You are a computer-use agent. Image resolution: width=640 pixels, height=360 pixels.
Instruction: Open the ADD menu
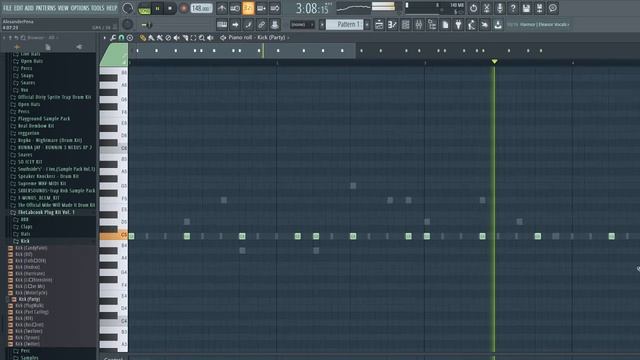click(29, 8)
